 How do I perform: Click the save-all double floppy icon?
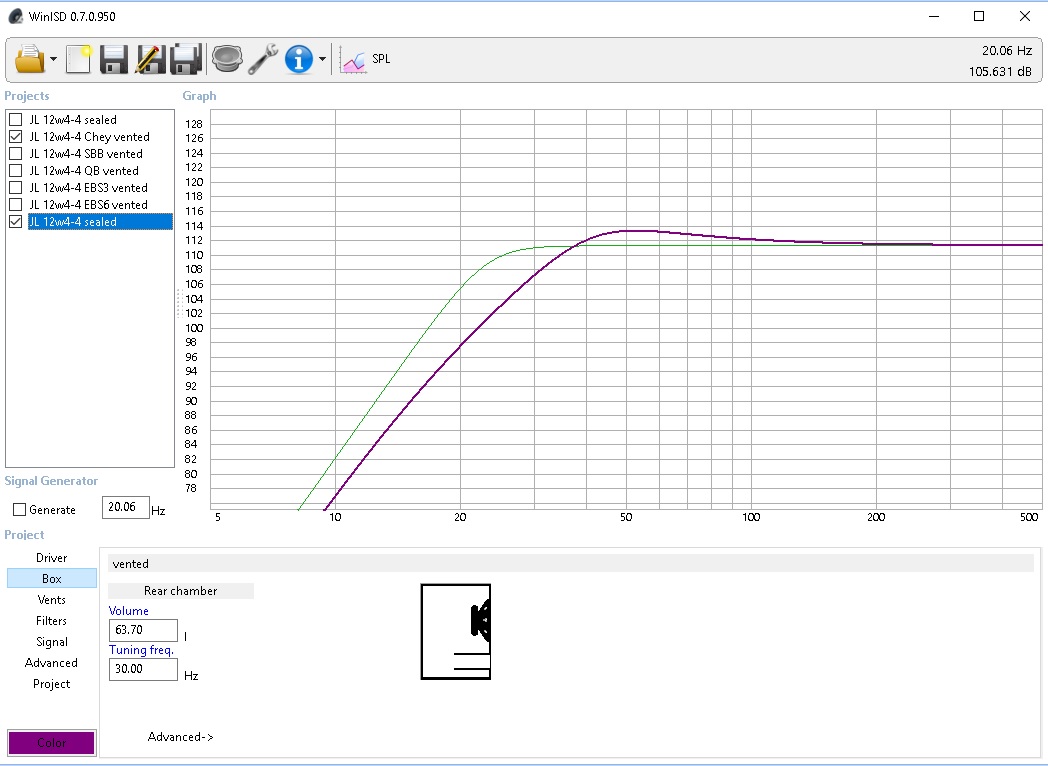coord(186,59)
